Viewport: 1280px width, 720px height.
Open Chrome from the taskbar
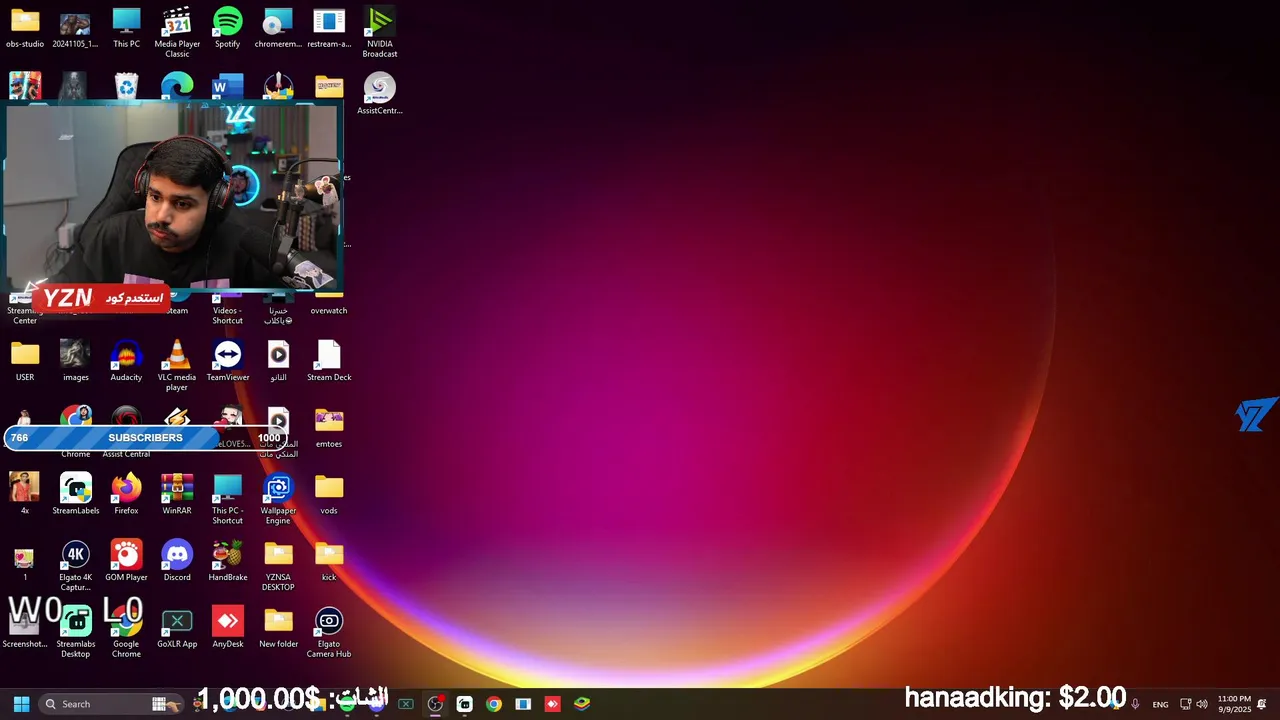494,704
